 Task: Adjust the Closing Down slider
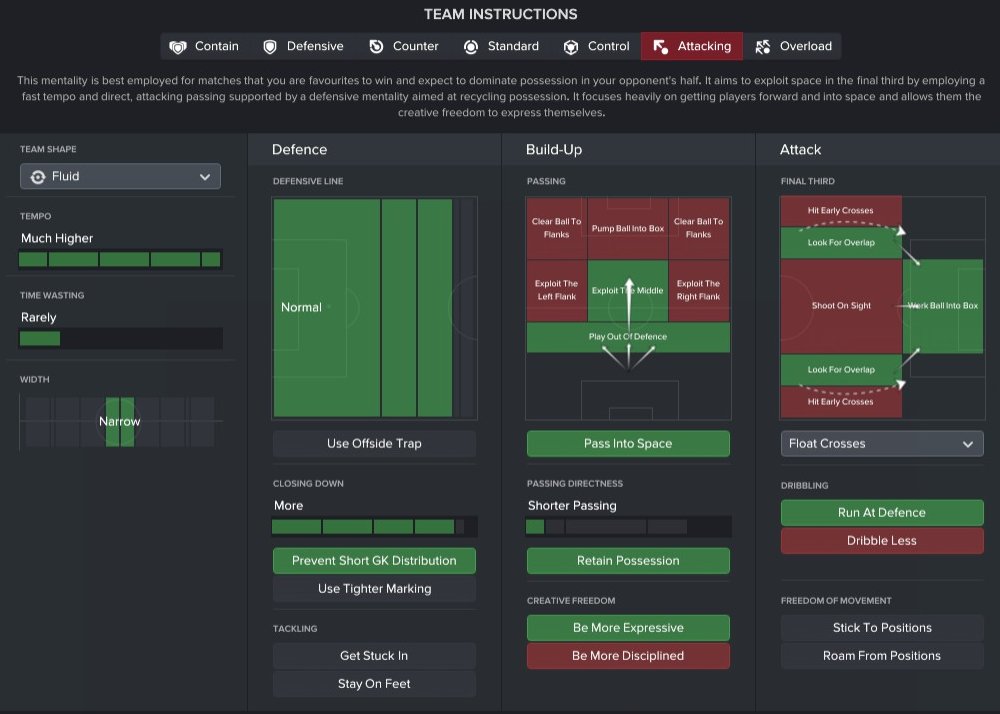point(375,527)
